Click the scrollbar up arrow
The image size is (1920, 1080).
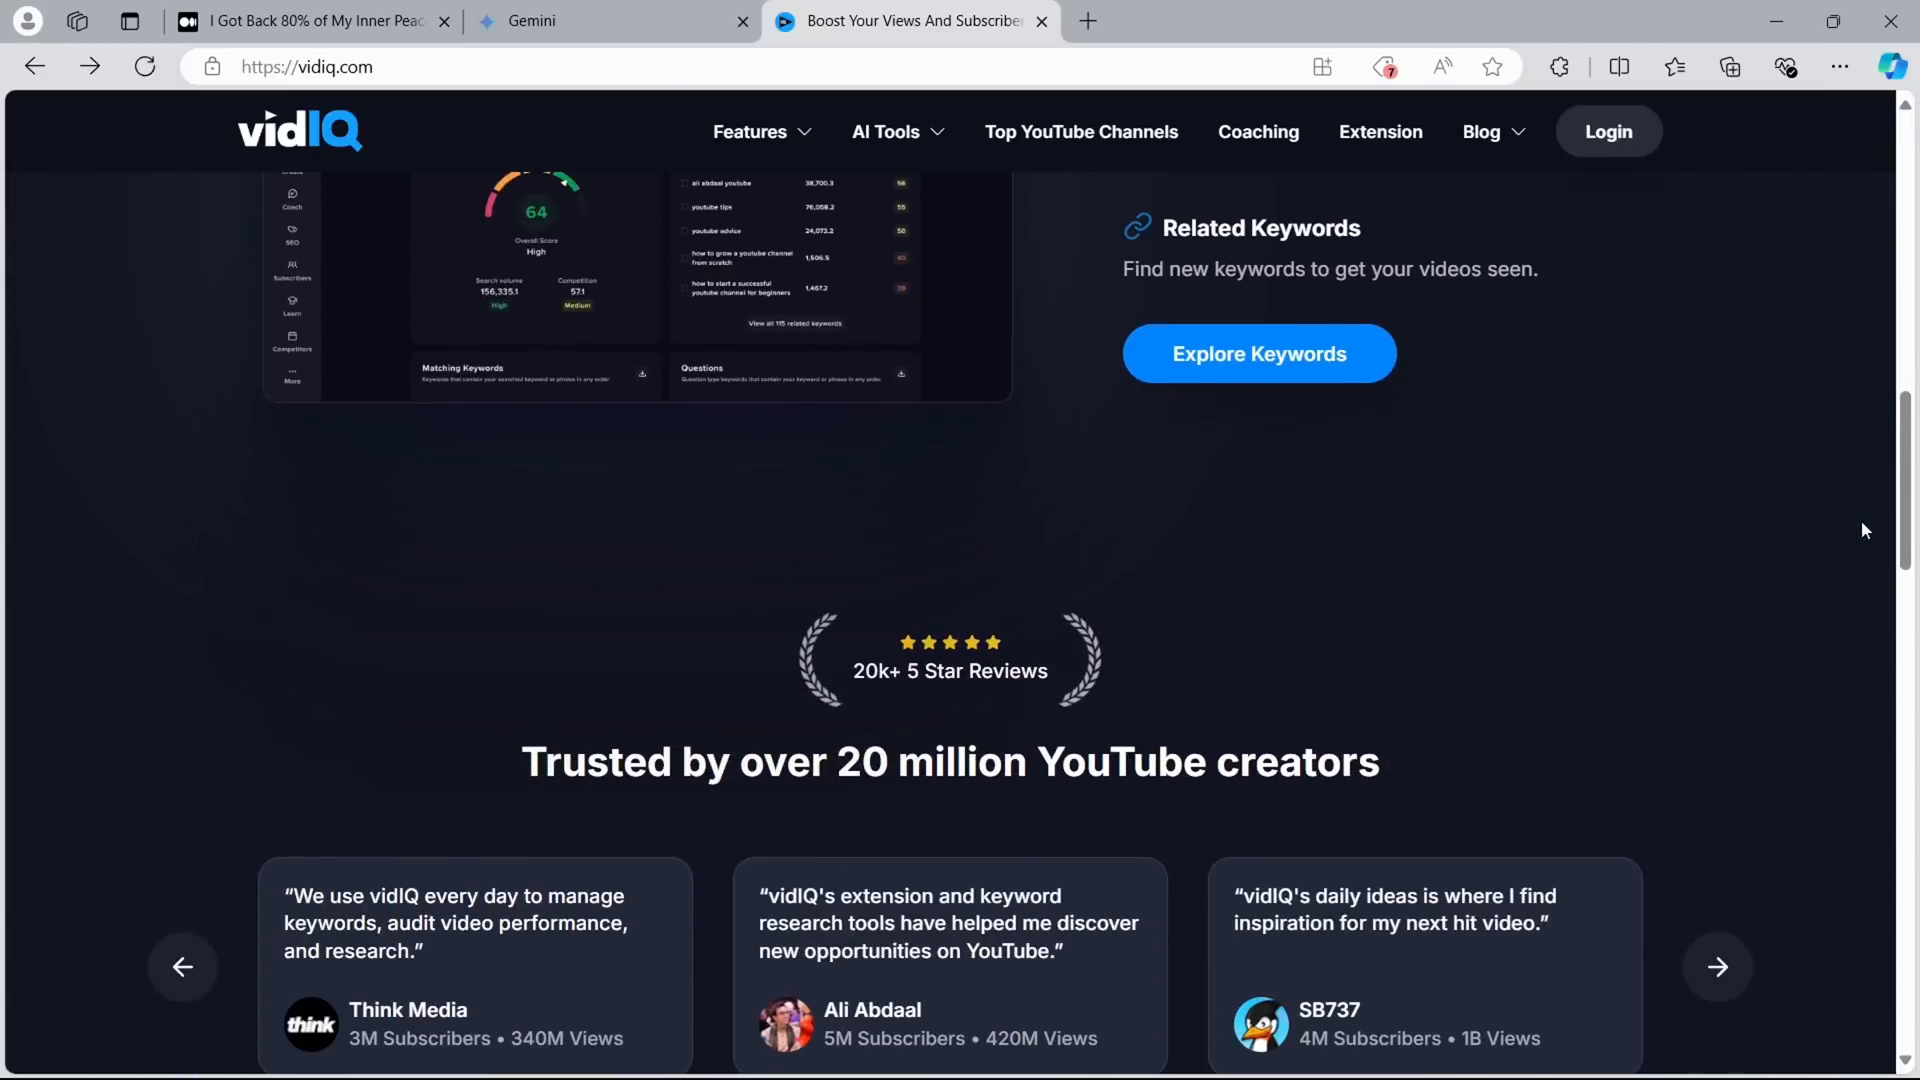[x=1905, y=104]
